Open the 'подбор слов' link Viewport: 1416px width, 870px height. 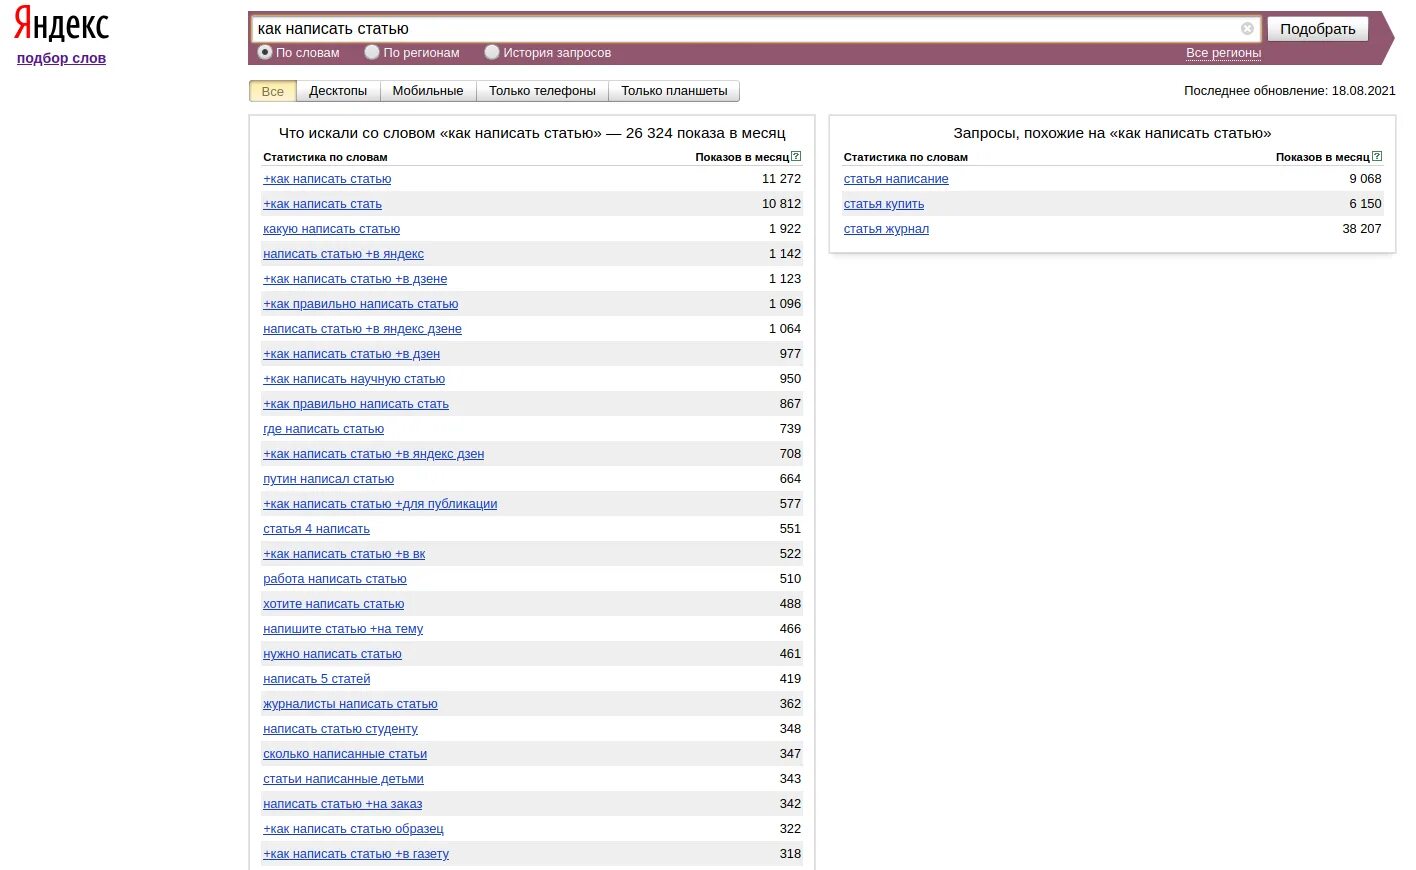pyautogui.click(x=61, y=58)
